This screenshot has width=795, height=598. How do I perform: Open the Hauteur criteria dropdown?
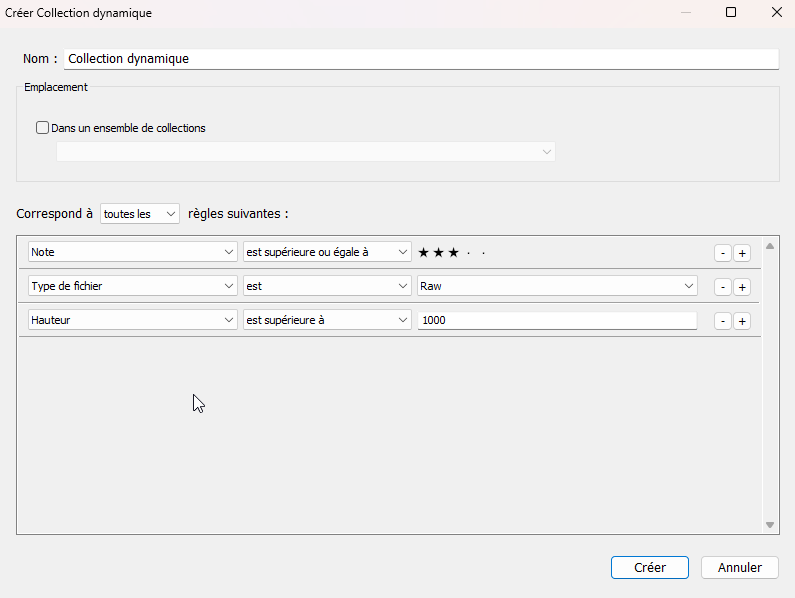[x=132, y=321]
